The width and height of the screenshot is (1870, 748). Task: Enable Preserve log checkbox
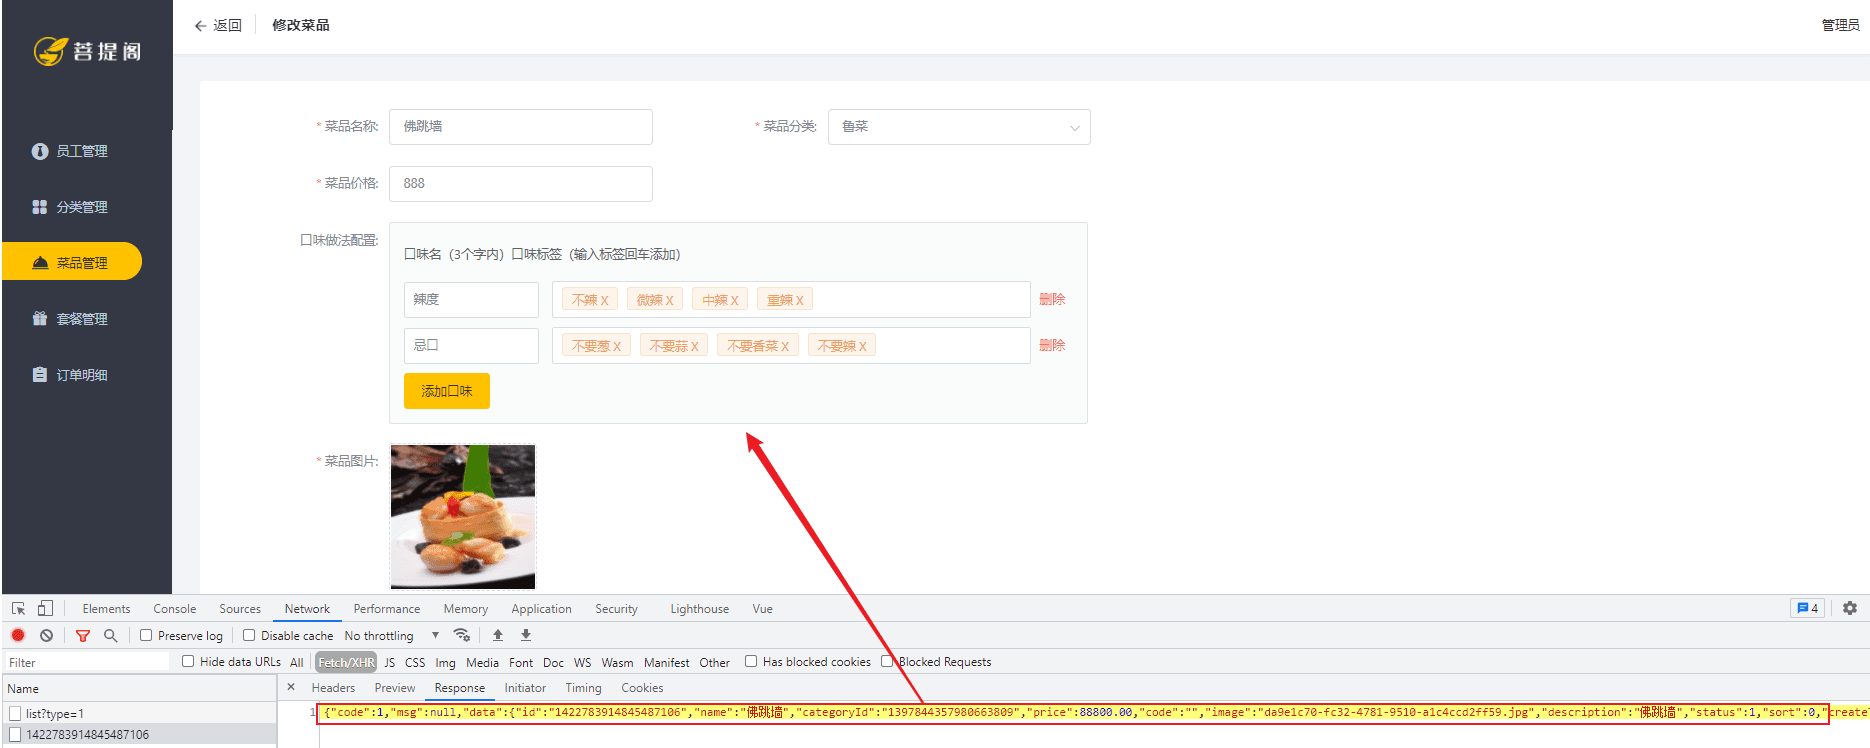[146, 635]
